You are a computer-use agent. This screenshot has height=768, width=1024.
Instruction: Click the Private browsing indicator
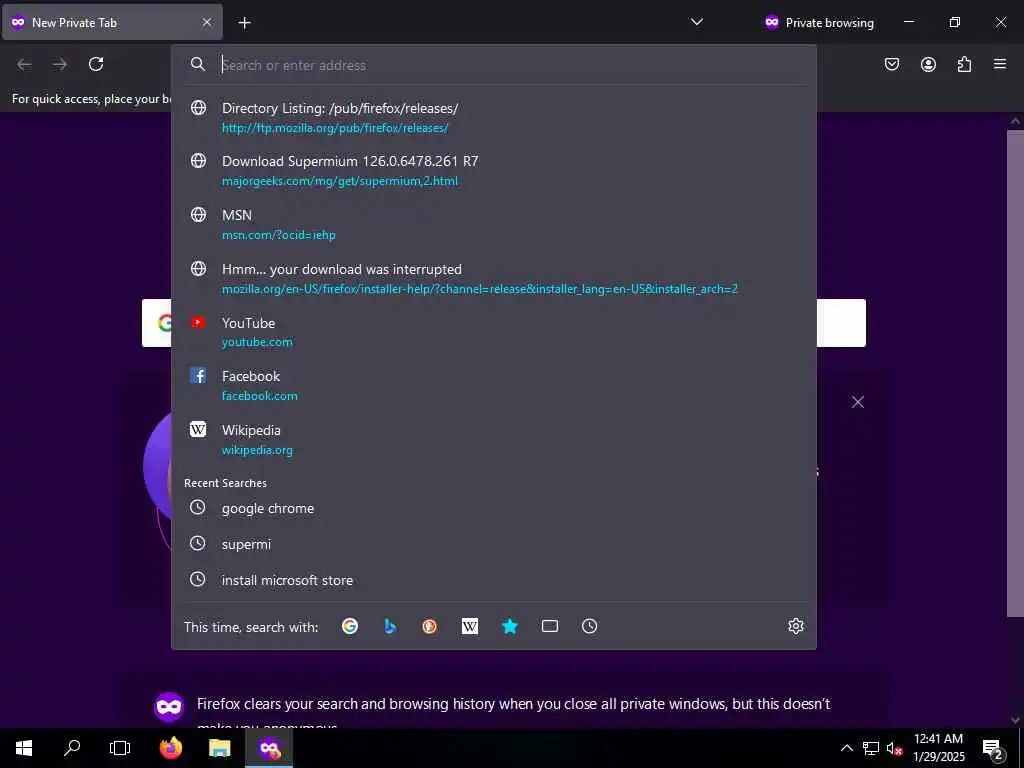click(x=818, y=22)
